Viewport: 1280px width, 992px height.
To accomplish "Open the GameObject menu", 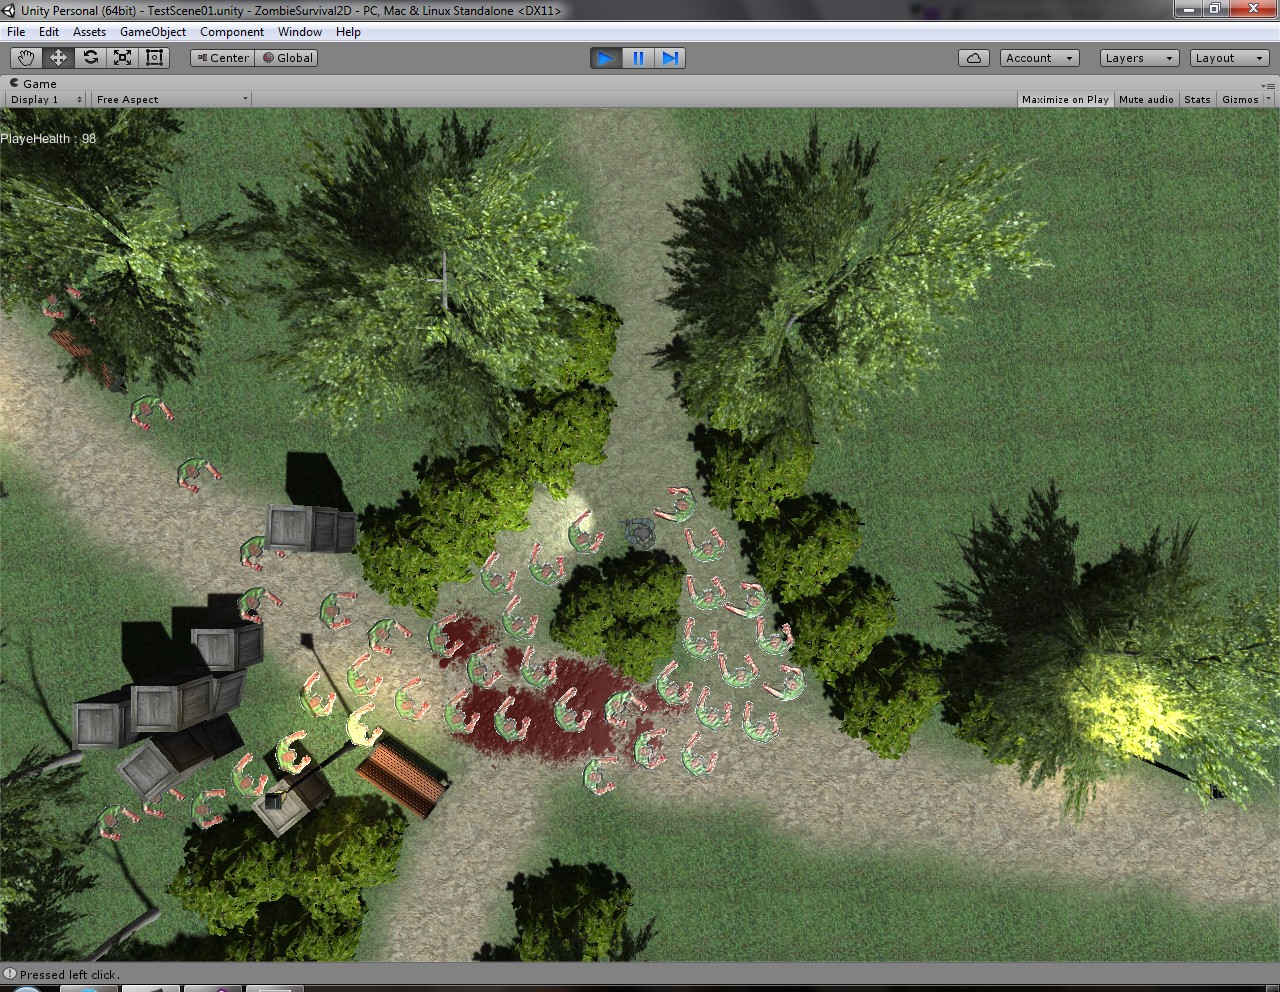I will coord(153,32).
